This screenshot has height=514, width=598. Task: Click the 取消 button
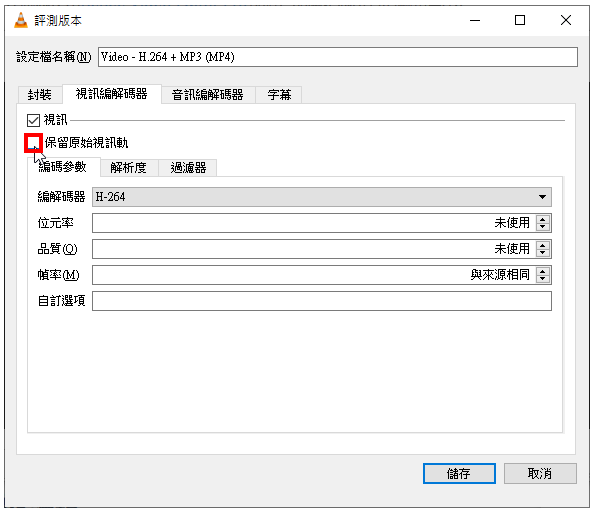point(540,474)
